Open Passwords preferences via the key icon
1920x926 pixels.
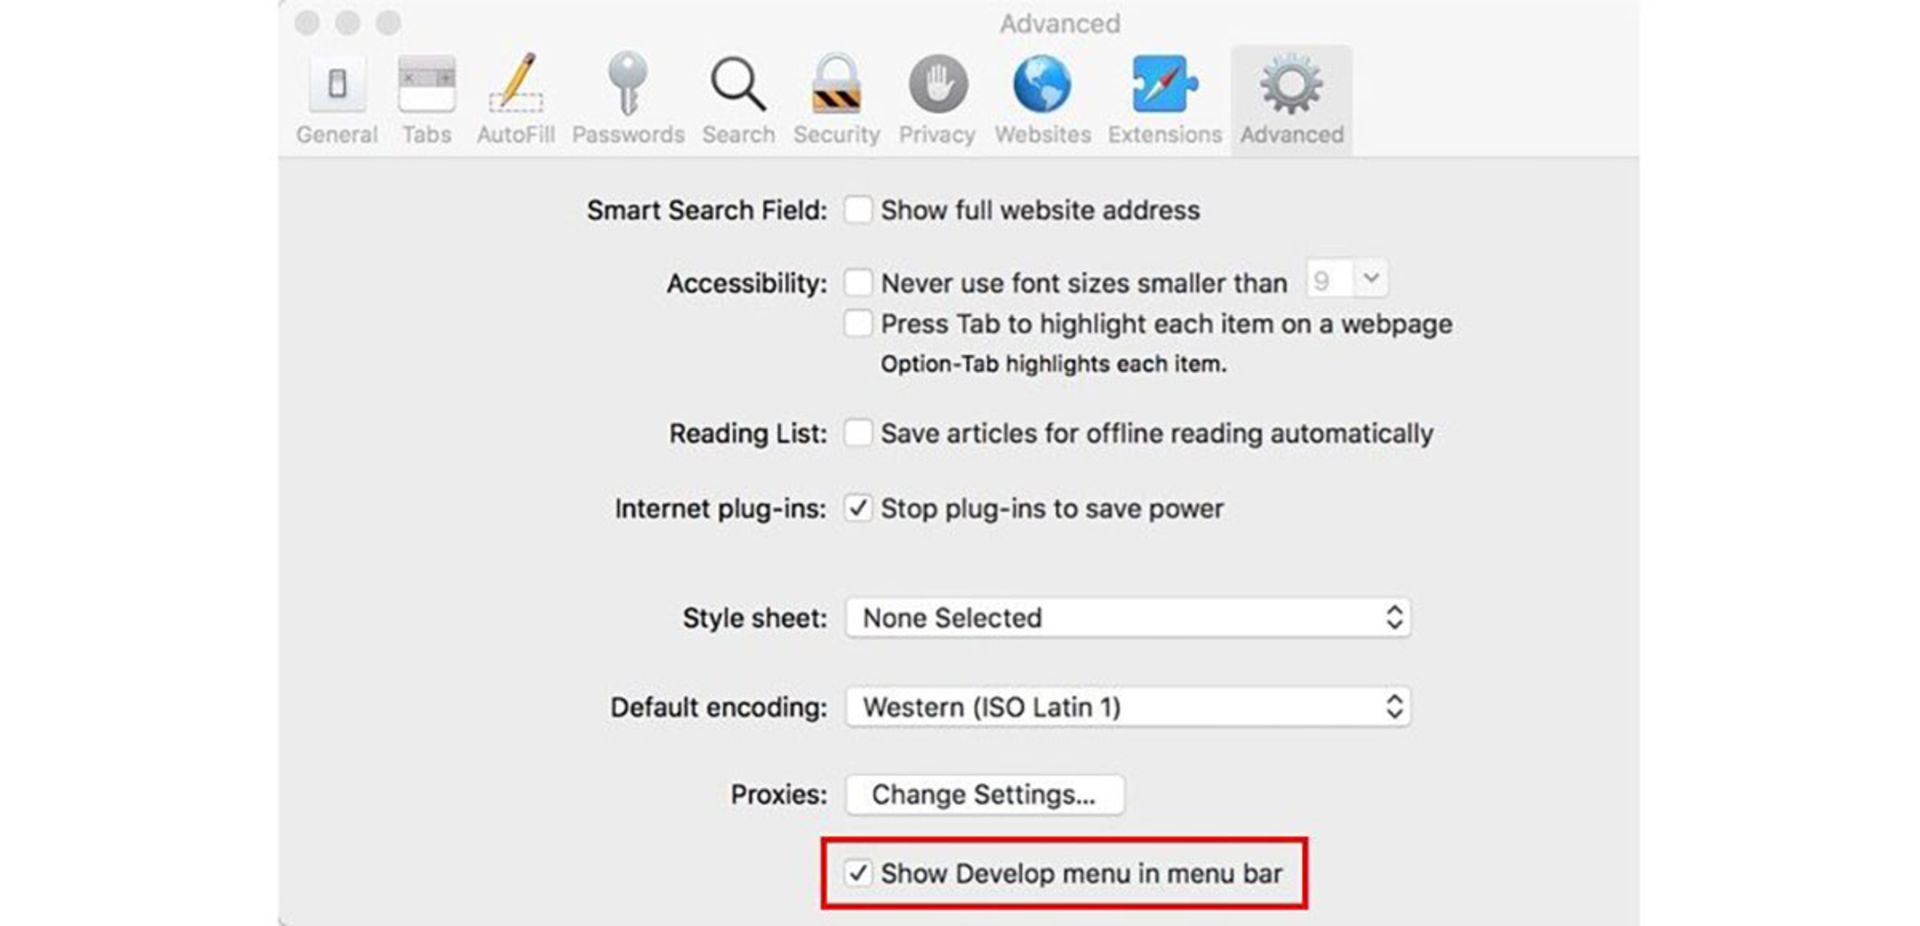(x=628, y=85)
